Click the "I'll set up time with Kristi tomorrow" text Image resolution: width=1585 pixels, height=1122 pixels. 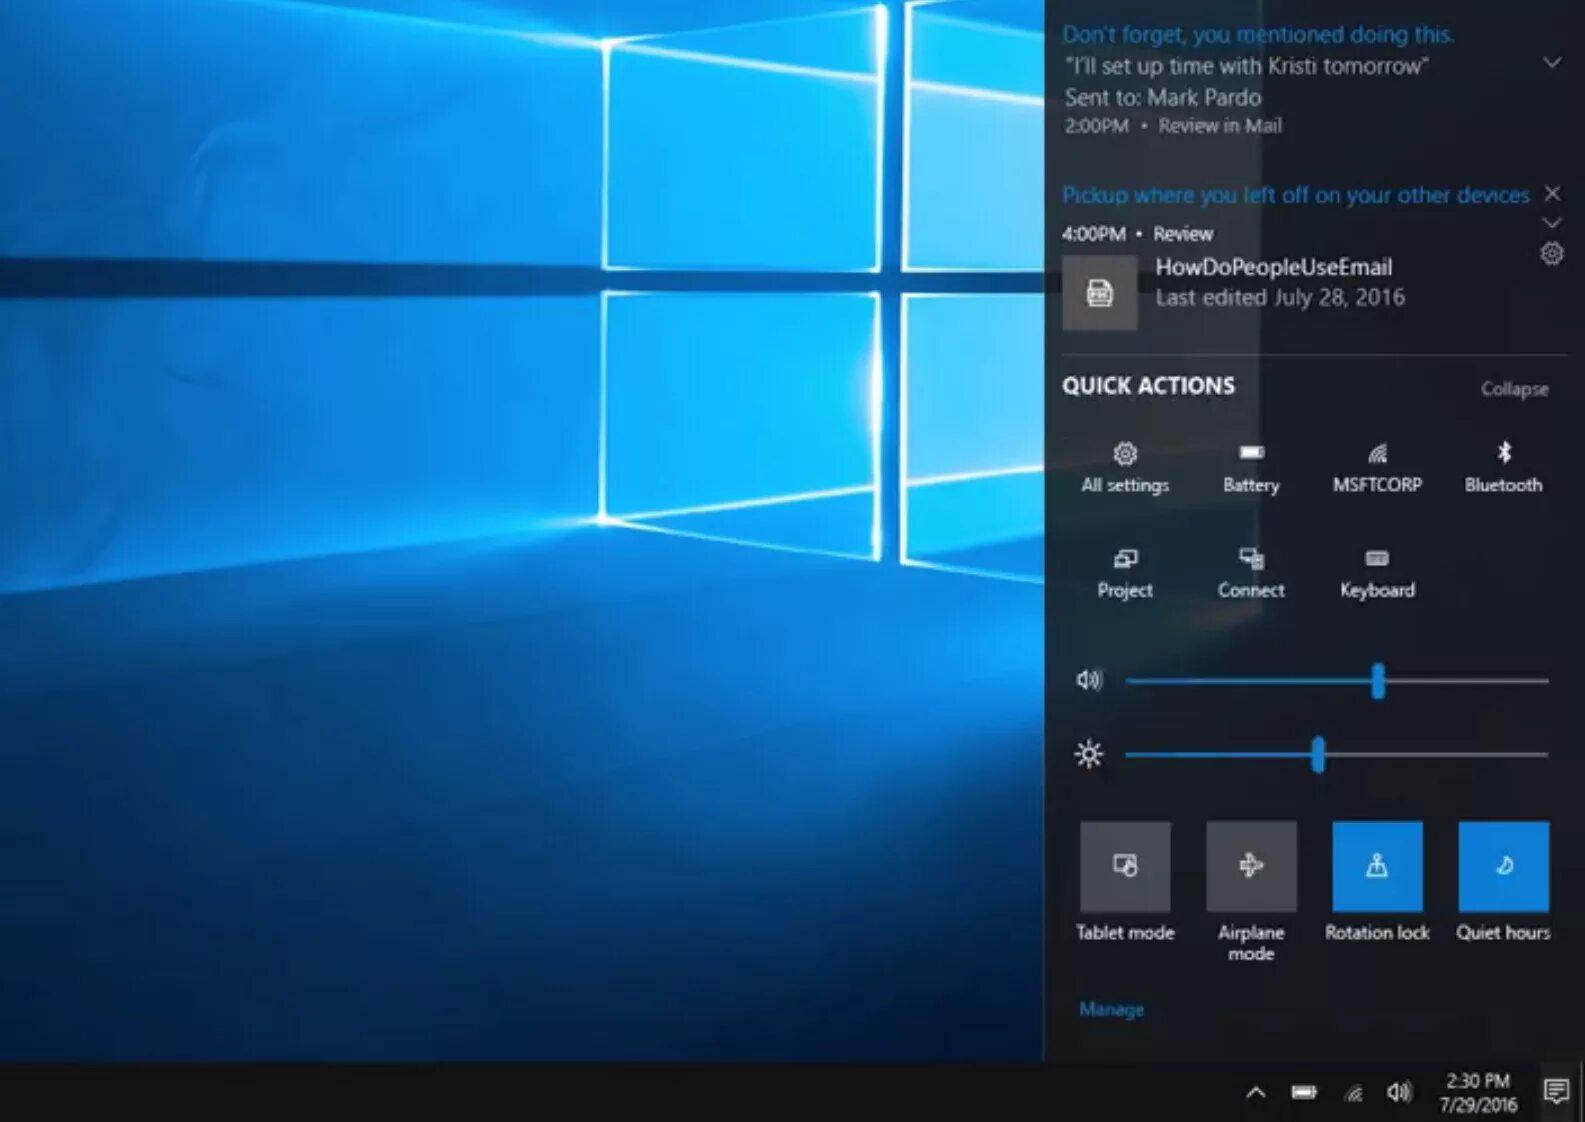tap(1247, 66)
